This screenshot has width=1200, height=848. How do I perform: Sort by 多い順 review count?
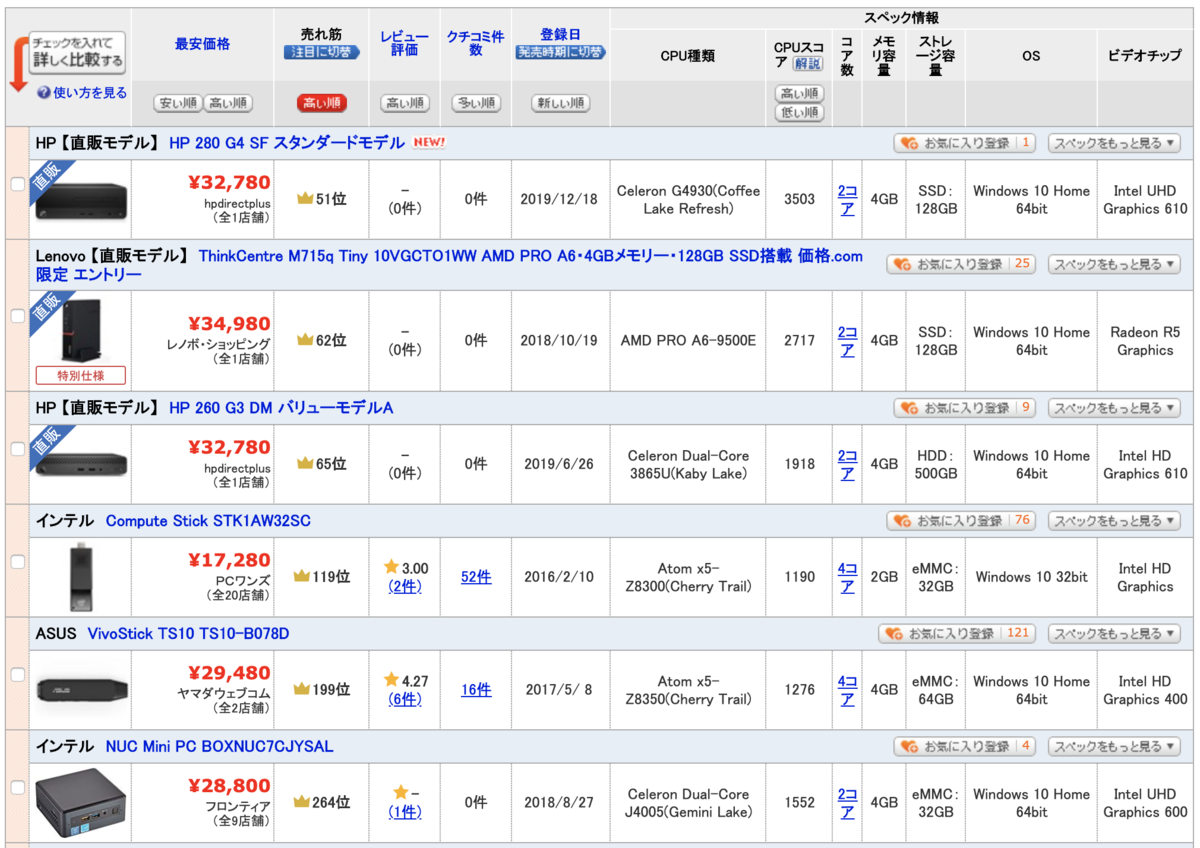point(475,103)
